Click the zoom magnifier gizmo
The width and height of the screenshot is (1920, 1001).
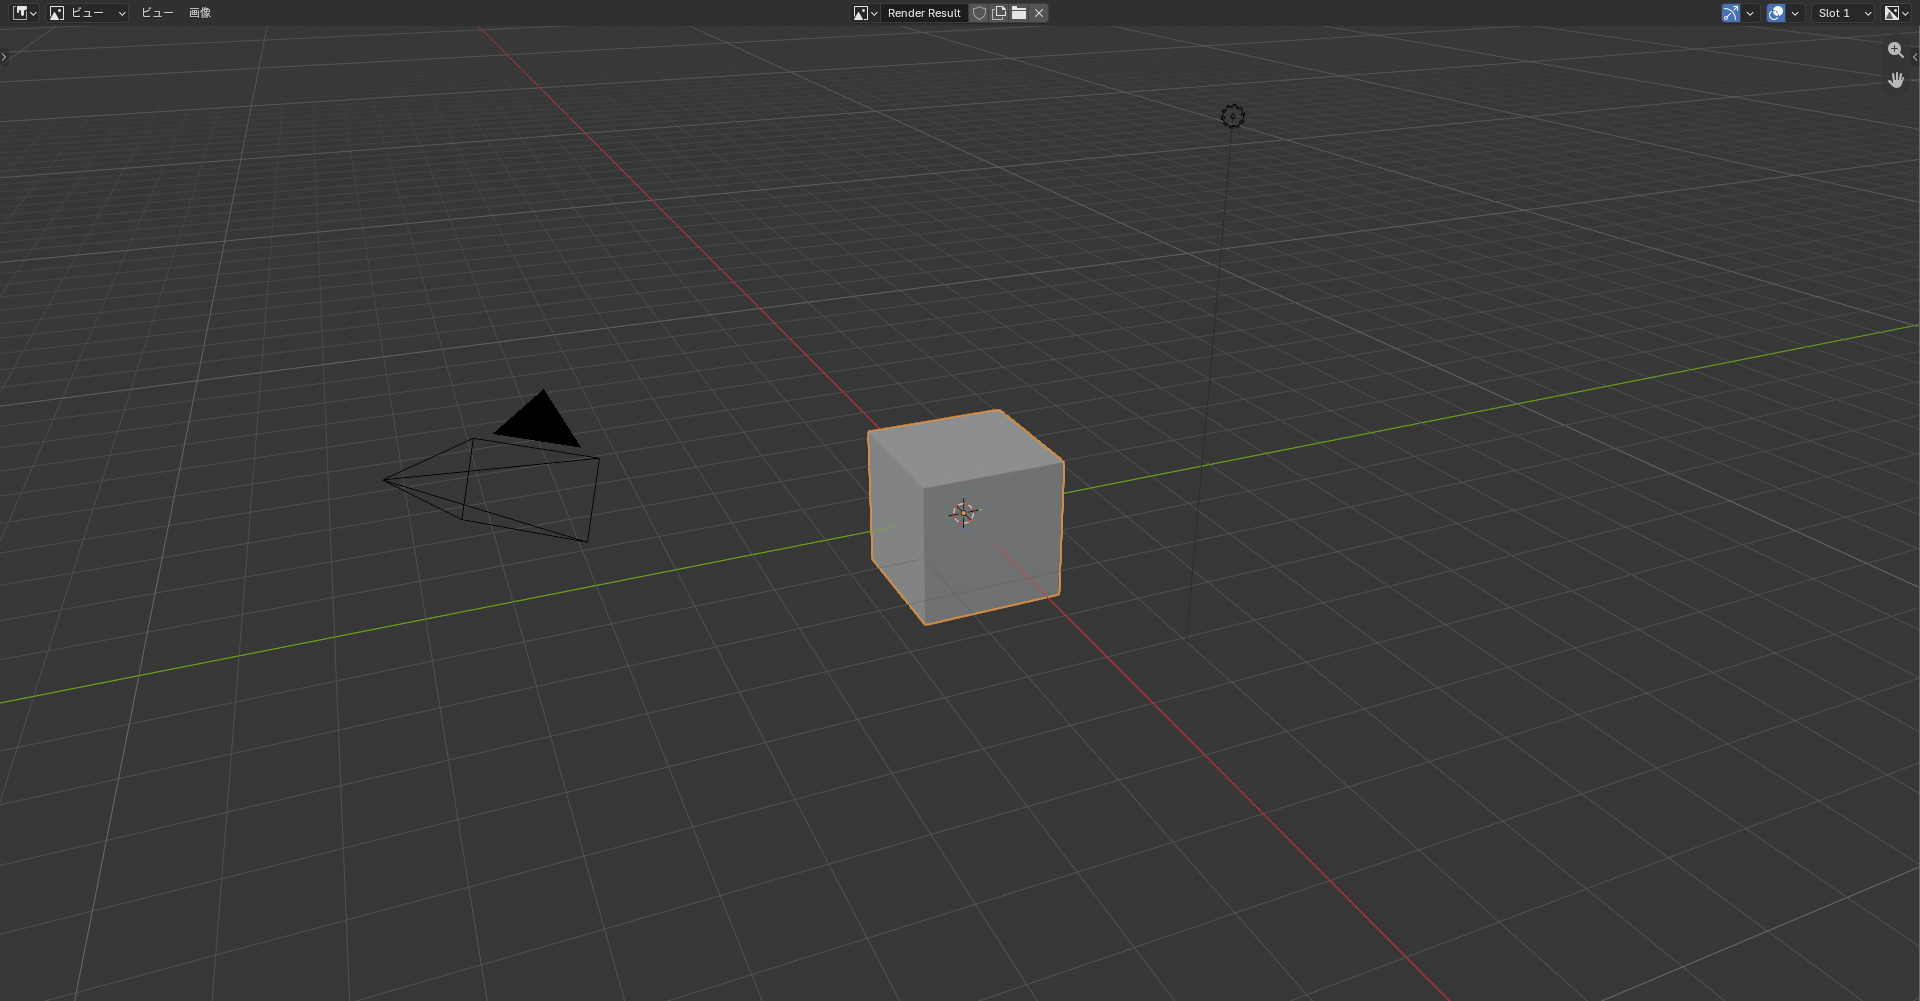(1895, 50)
